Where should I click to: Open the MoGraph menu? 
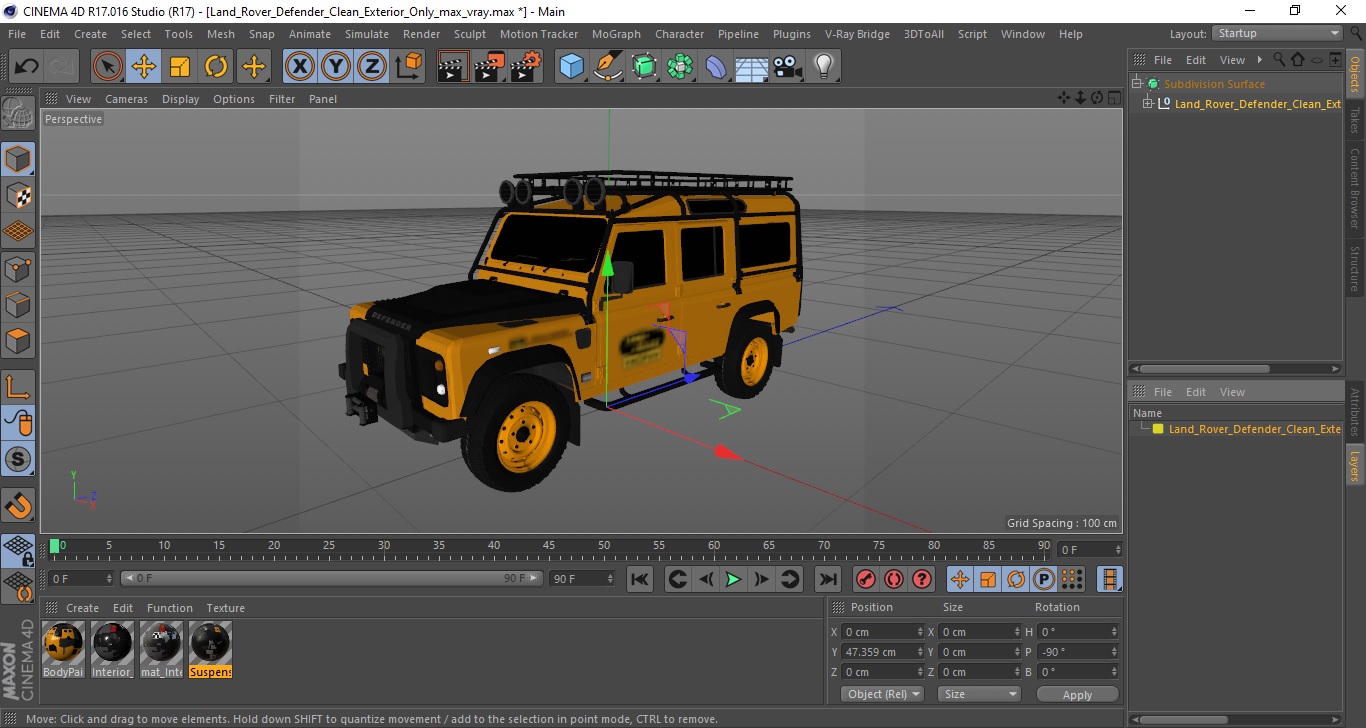(x=616, y=34)
